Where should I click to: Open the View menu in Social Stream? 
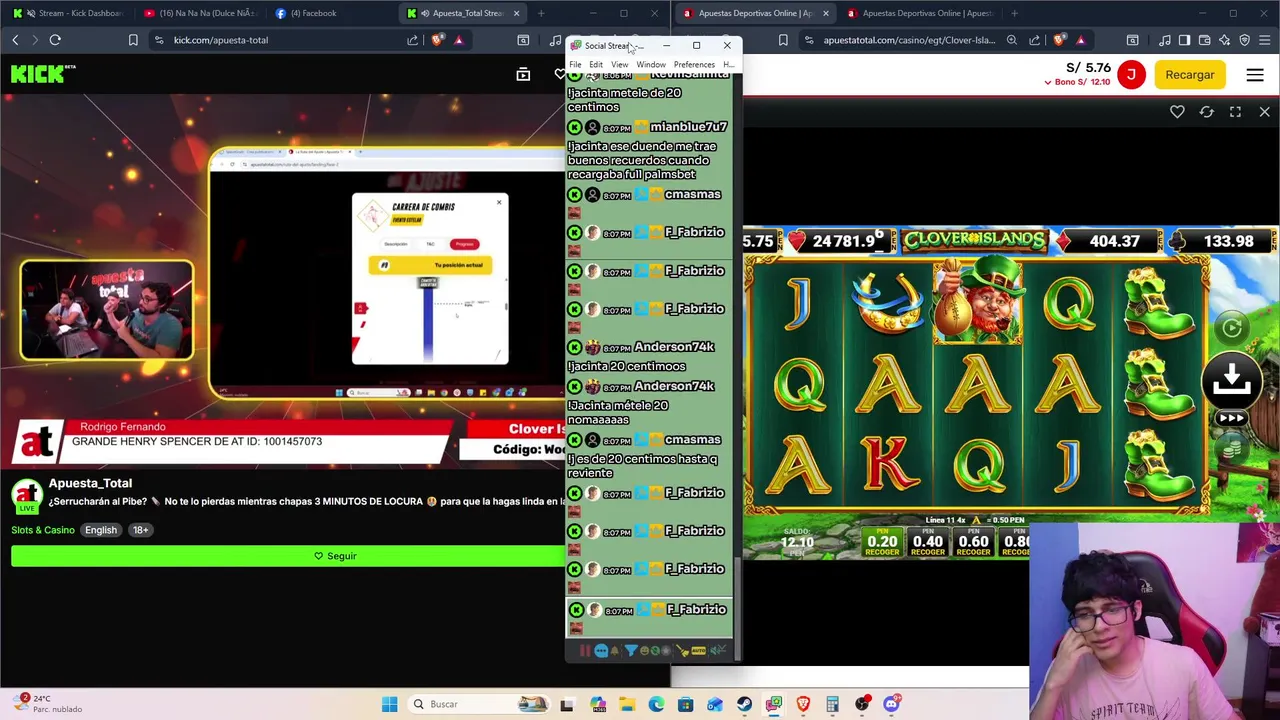coord(620,65)
